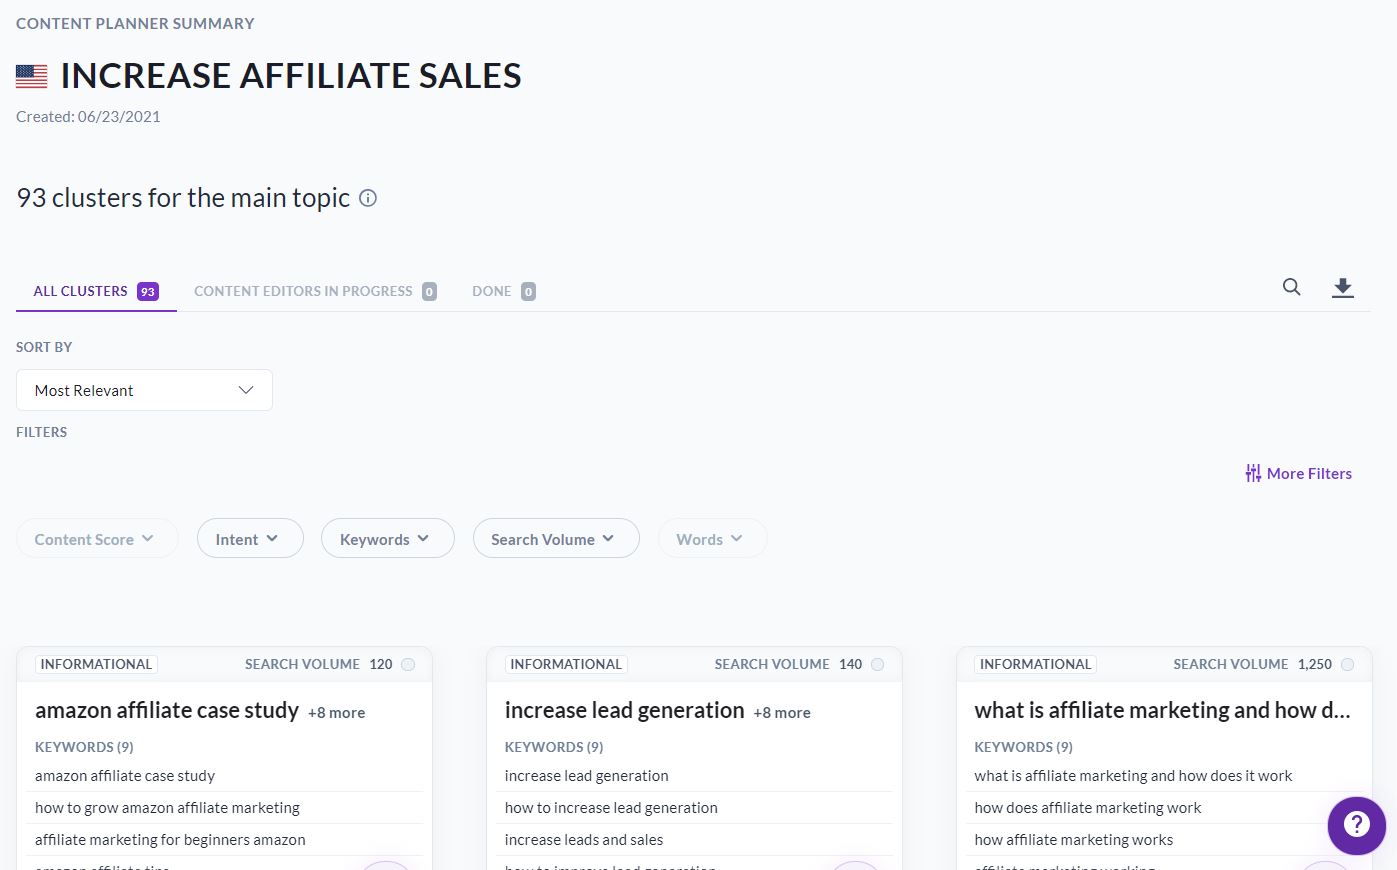Viewport: 1397px width, 870px height.
Task: Open what is affiliate marketing cluster title
Action: [1162, 710]
